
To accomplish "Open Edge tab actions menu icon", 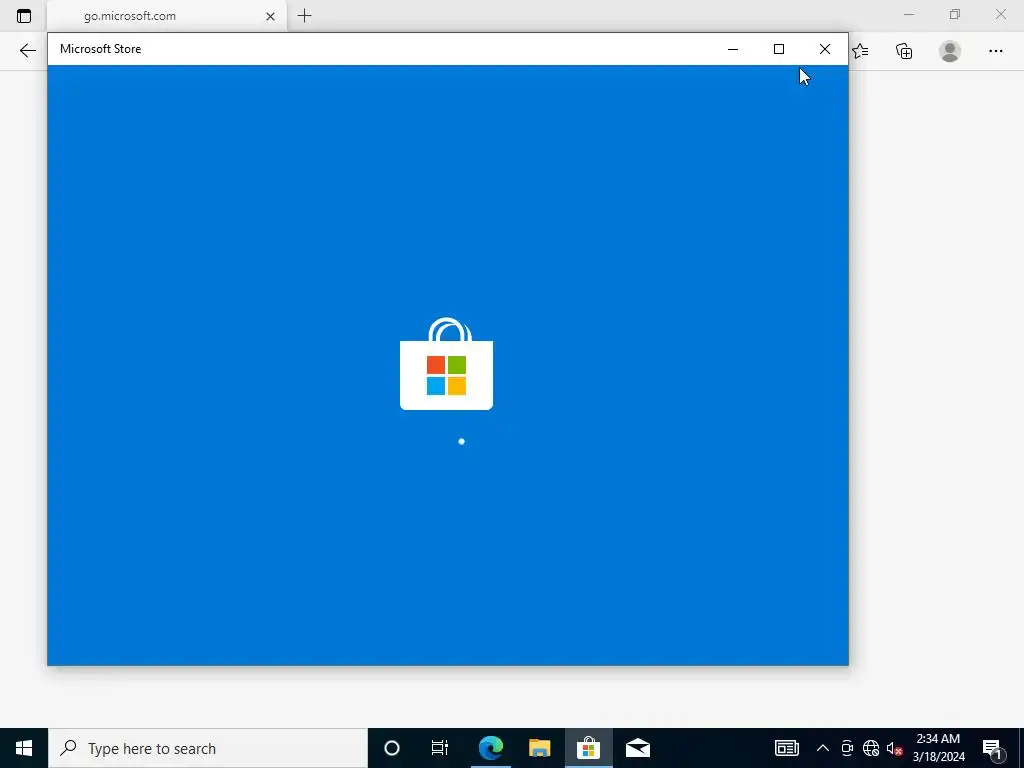I will coord(24,16).
